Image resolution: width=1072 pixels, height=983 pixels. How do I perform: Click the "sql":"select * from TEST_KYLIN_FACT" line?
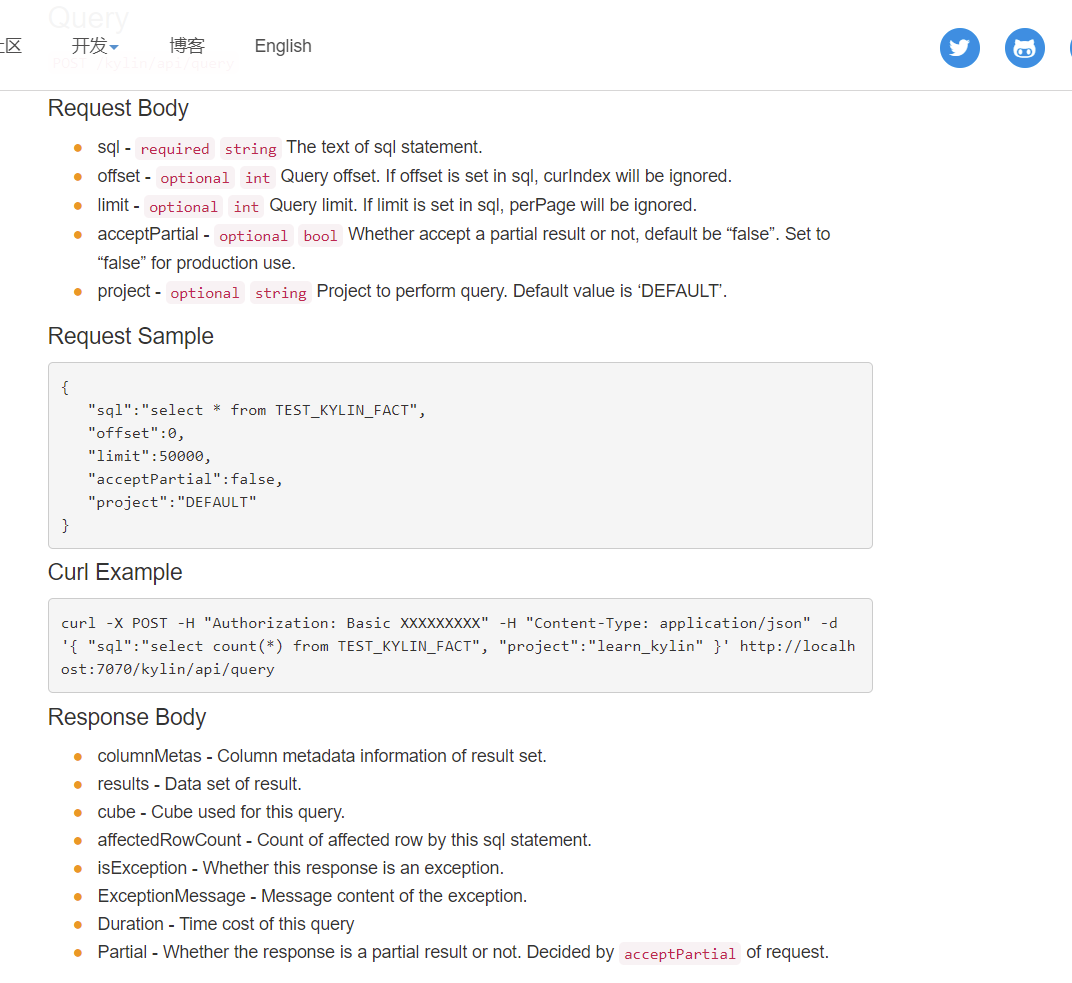[256, 410]
